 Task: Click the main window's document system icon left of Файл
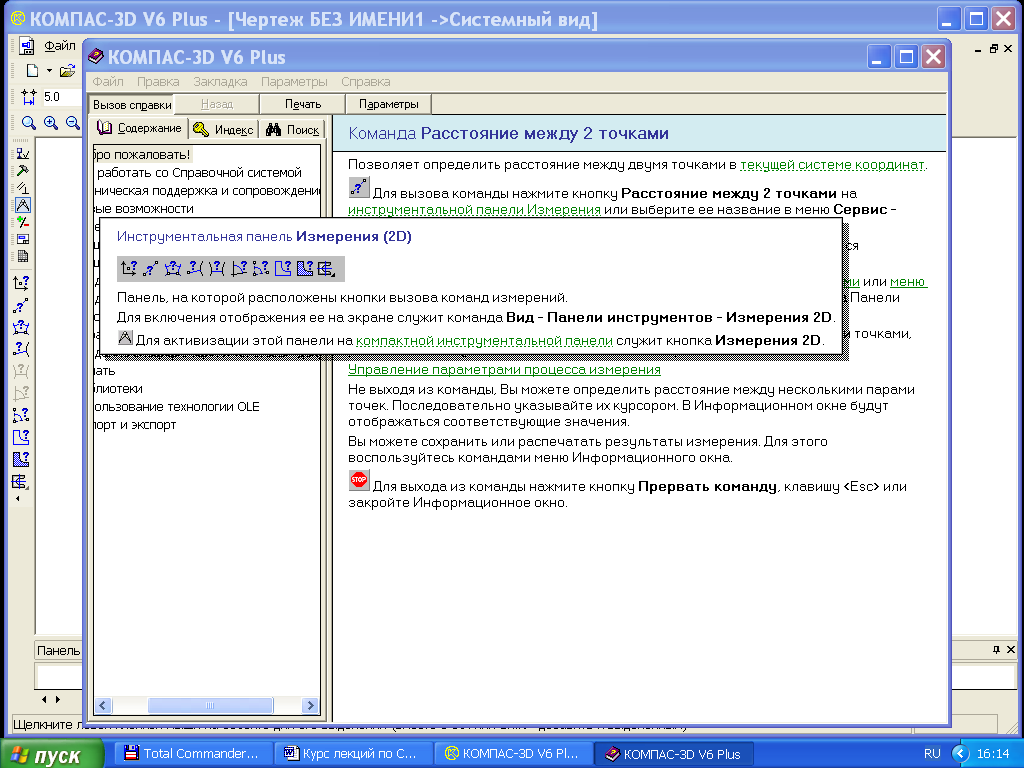[27, 46]
